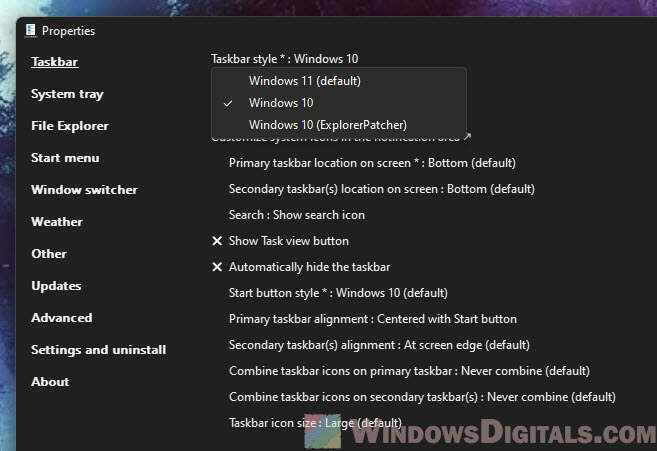Open the Other section
The image size is (657, 451).
tap(49, 254)
